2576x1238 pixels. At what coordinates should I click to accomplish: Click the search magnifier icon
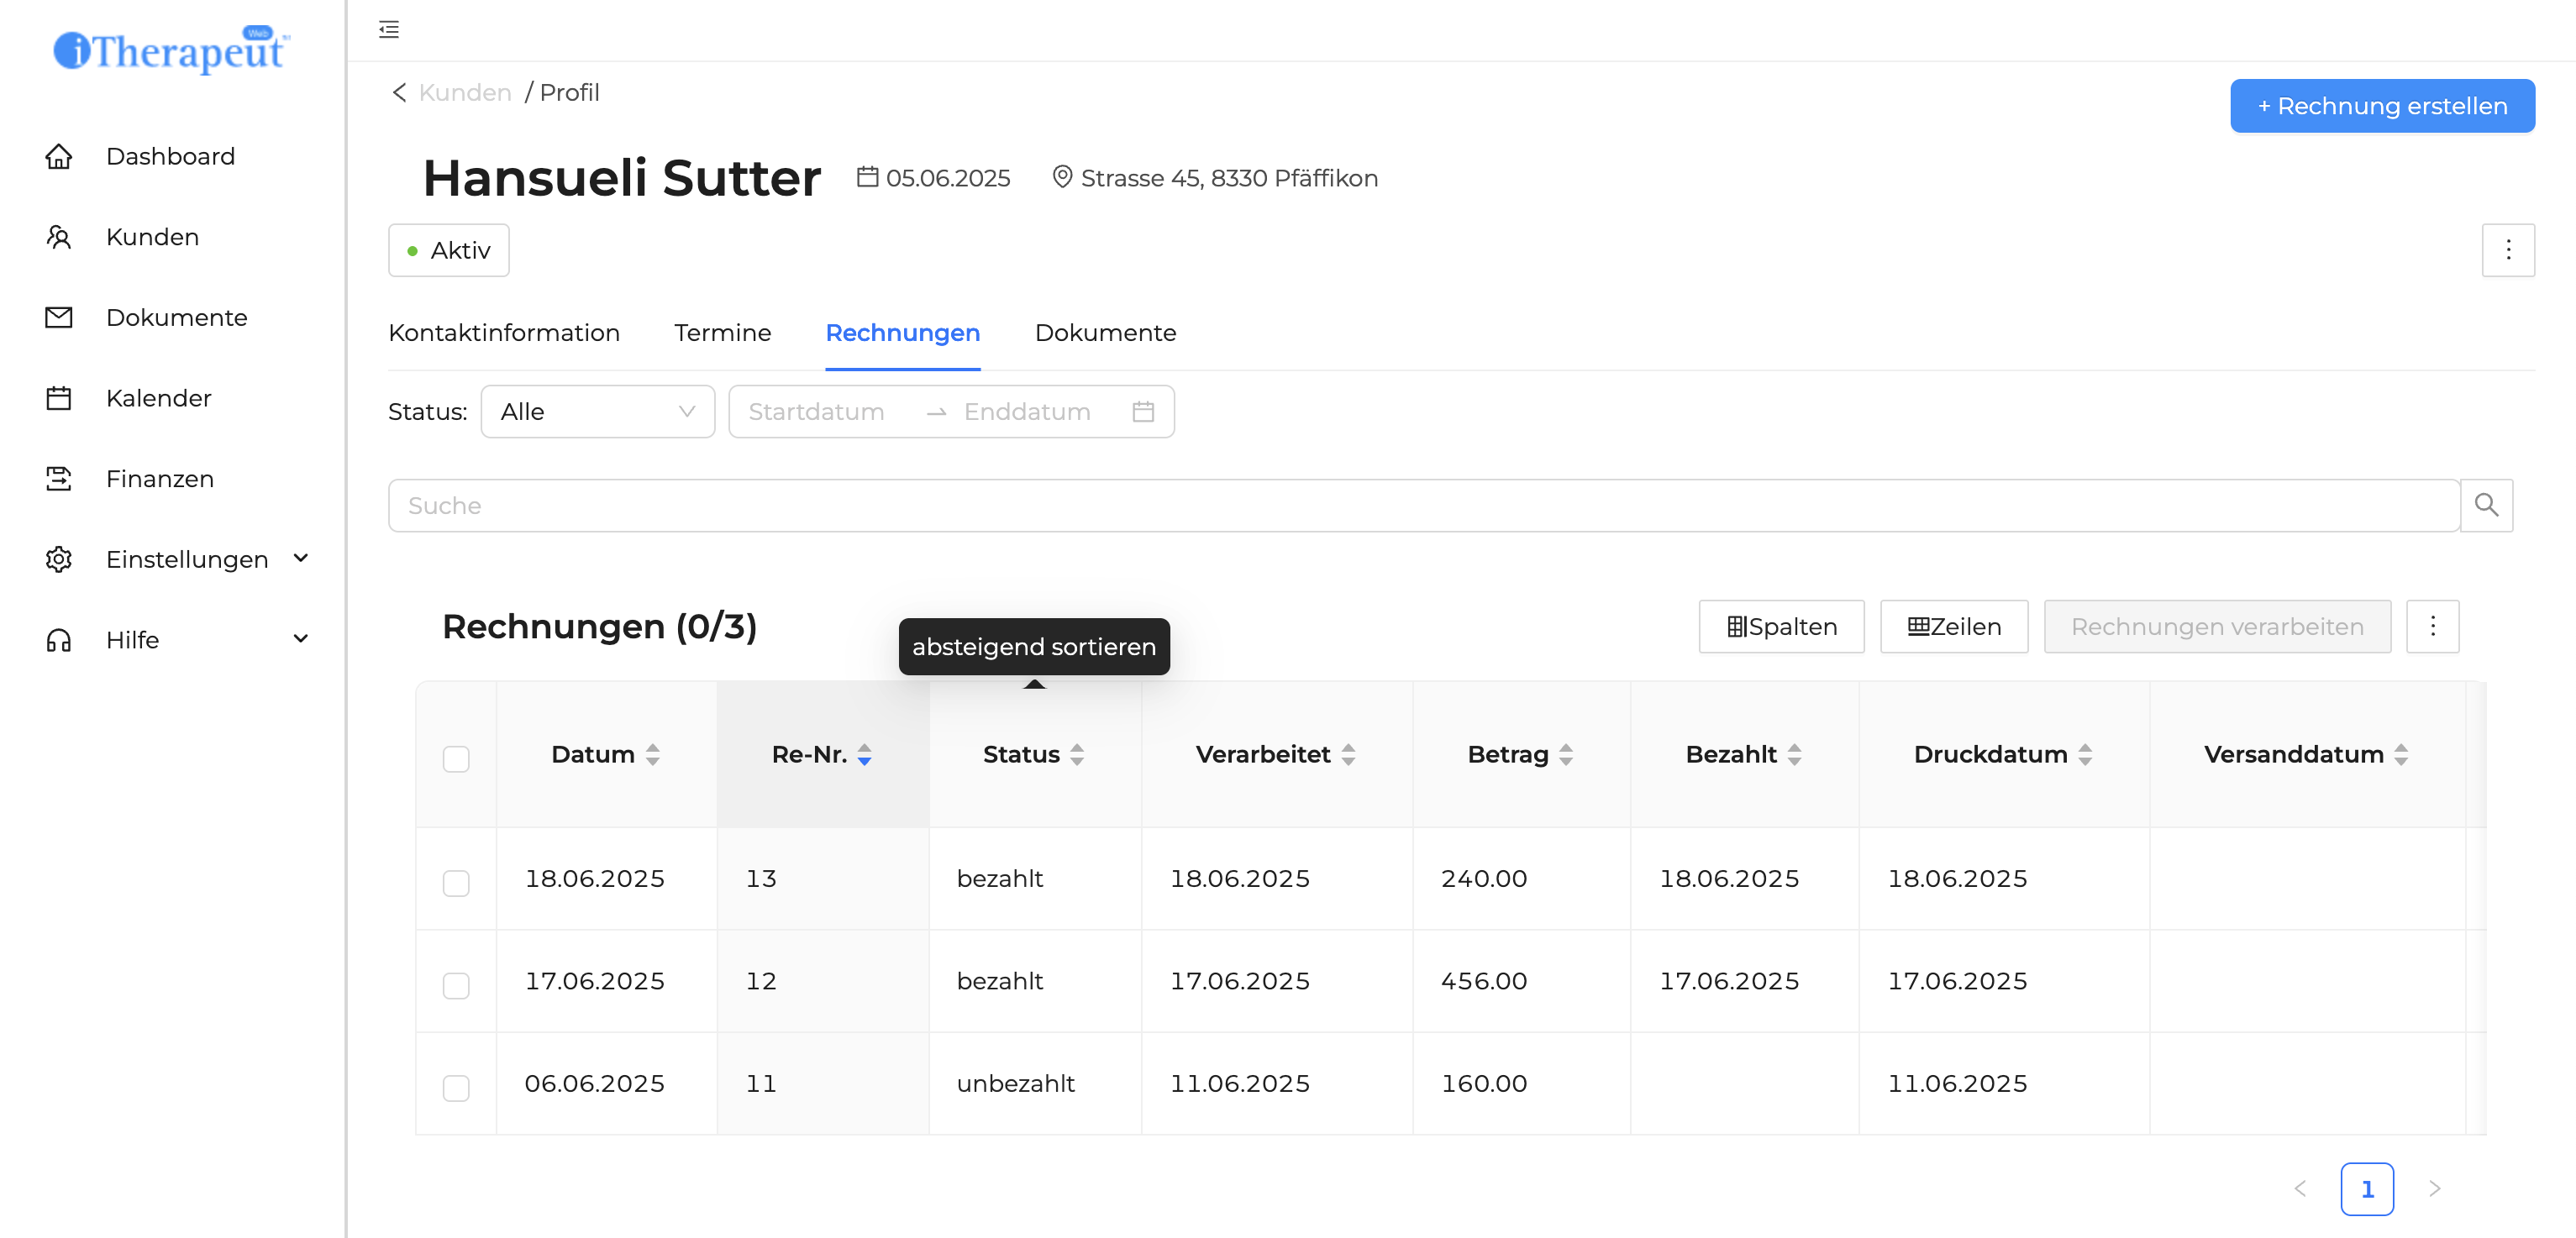click(x=2485, y=505)
